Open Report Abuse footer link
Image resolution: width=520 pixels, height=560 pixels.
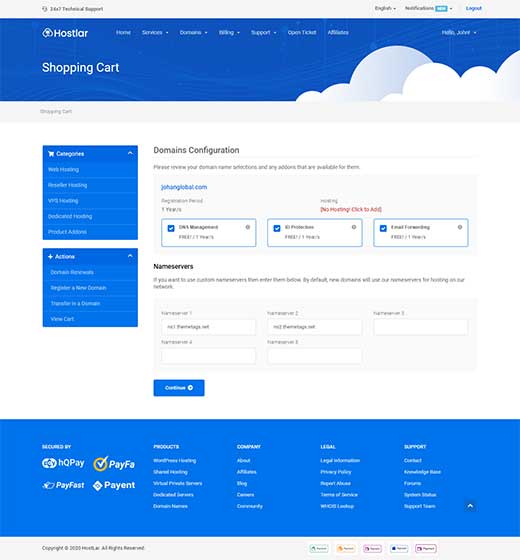[x=335, y=483]
